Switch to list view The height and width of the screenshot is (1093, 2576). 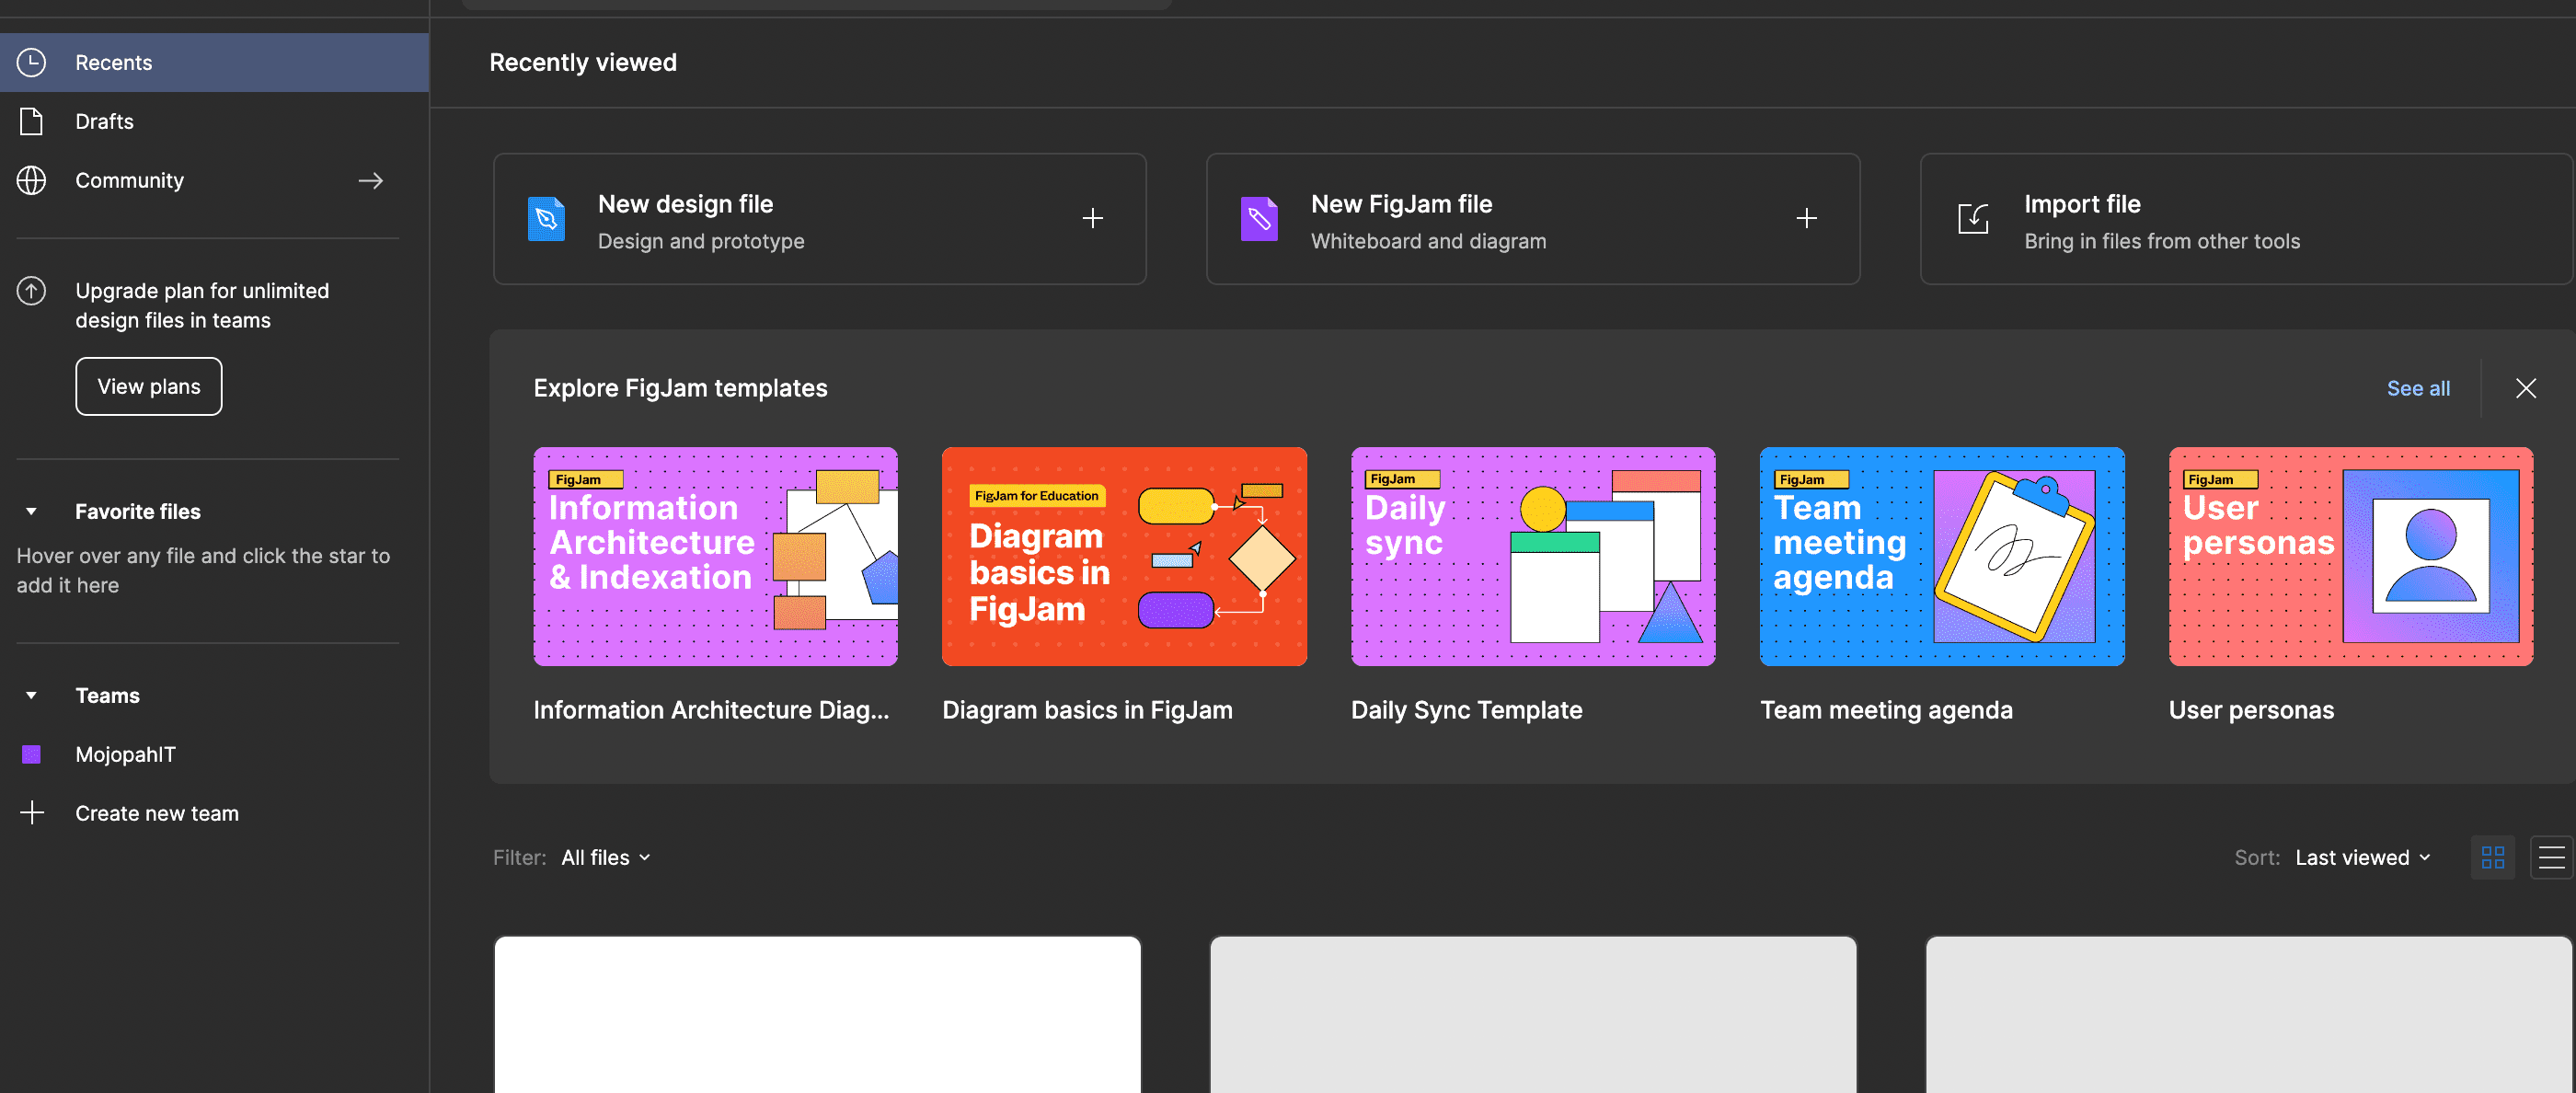point(2551,857)
